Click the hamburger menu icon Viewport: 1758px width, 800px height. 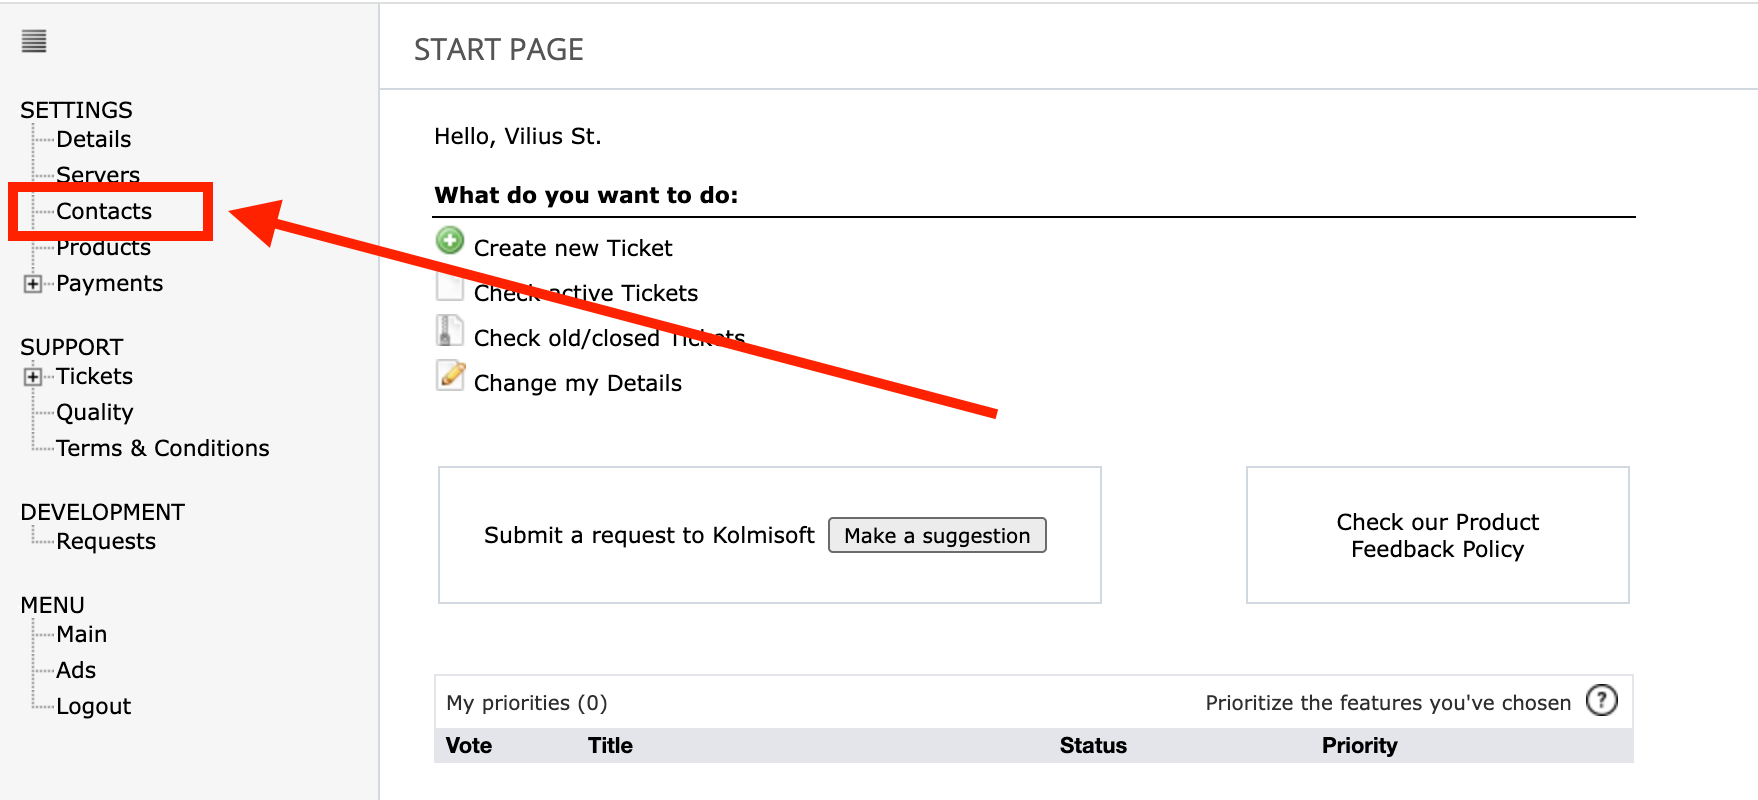34,41
